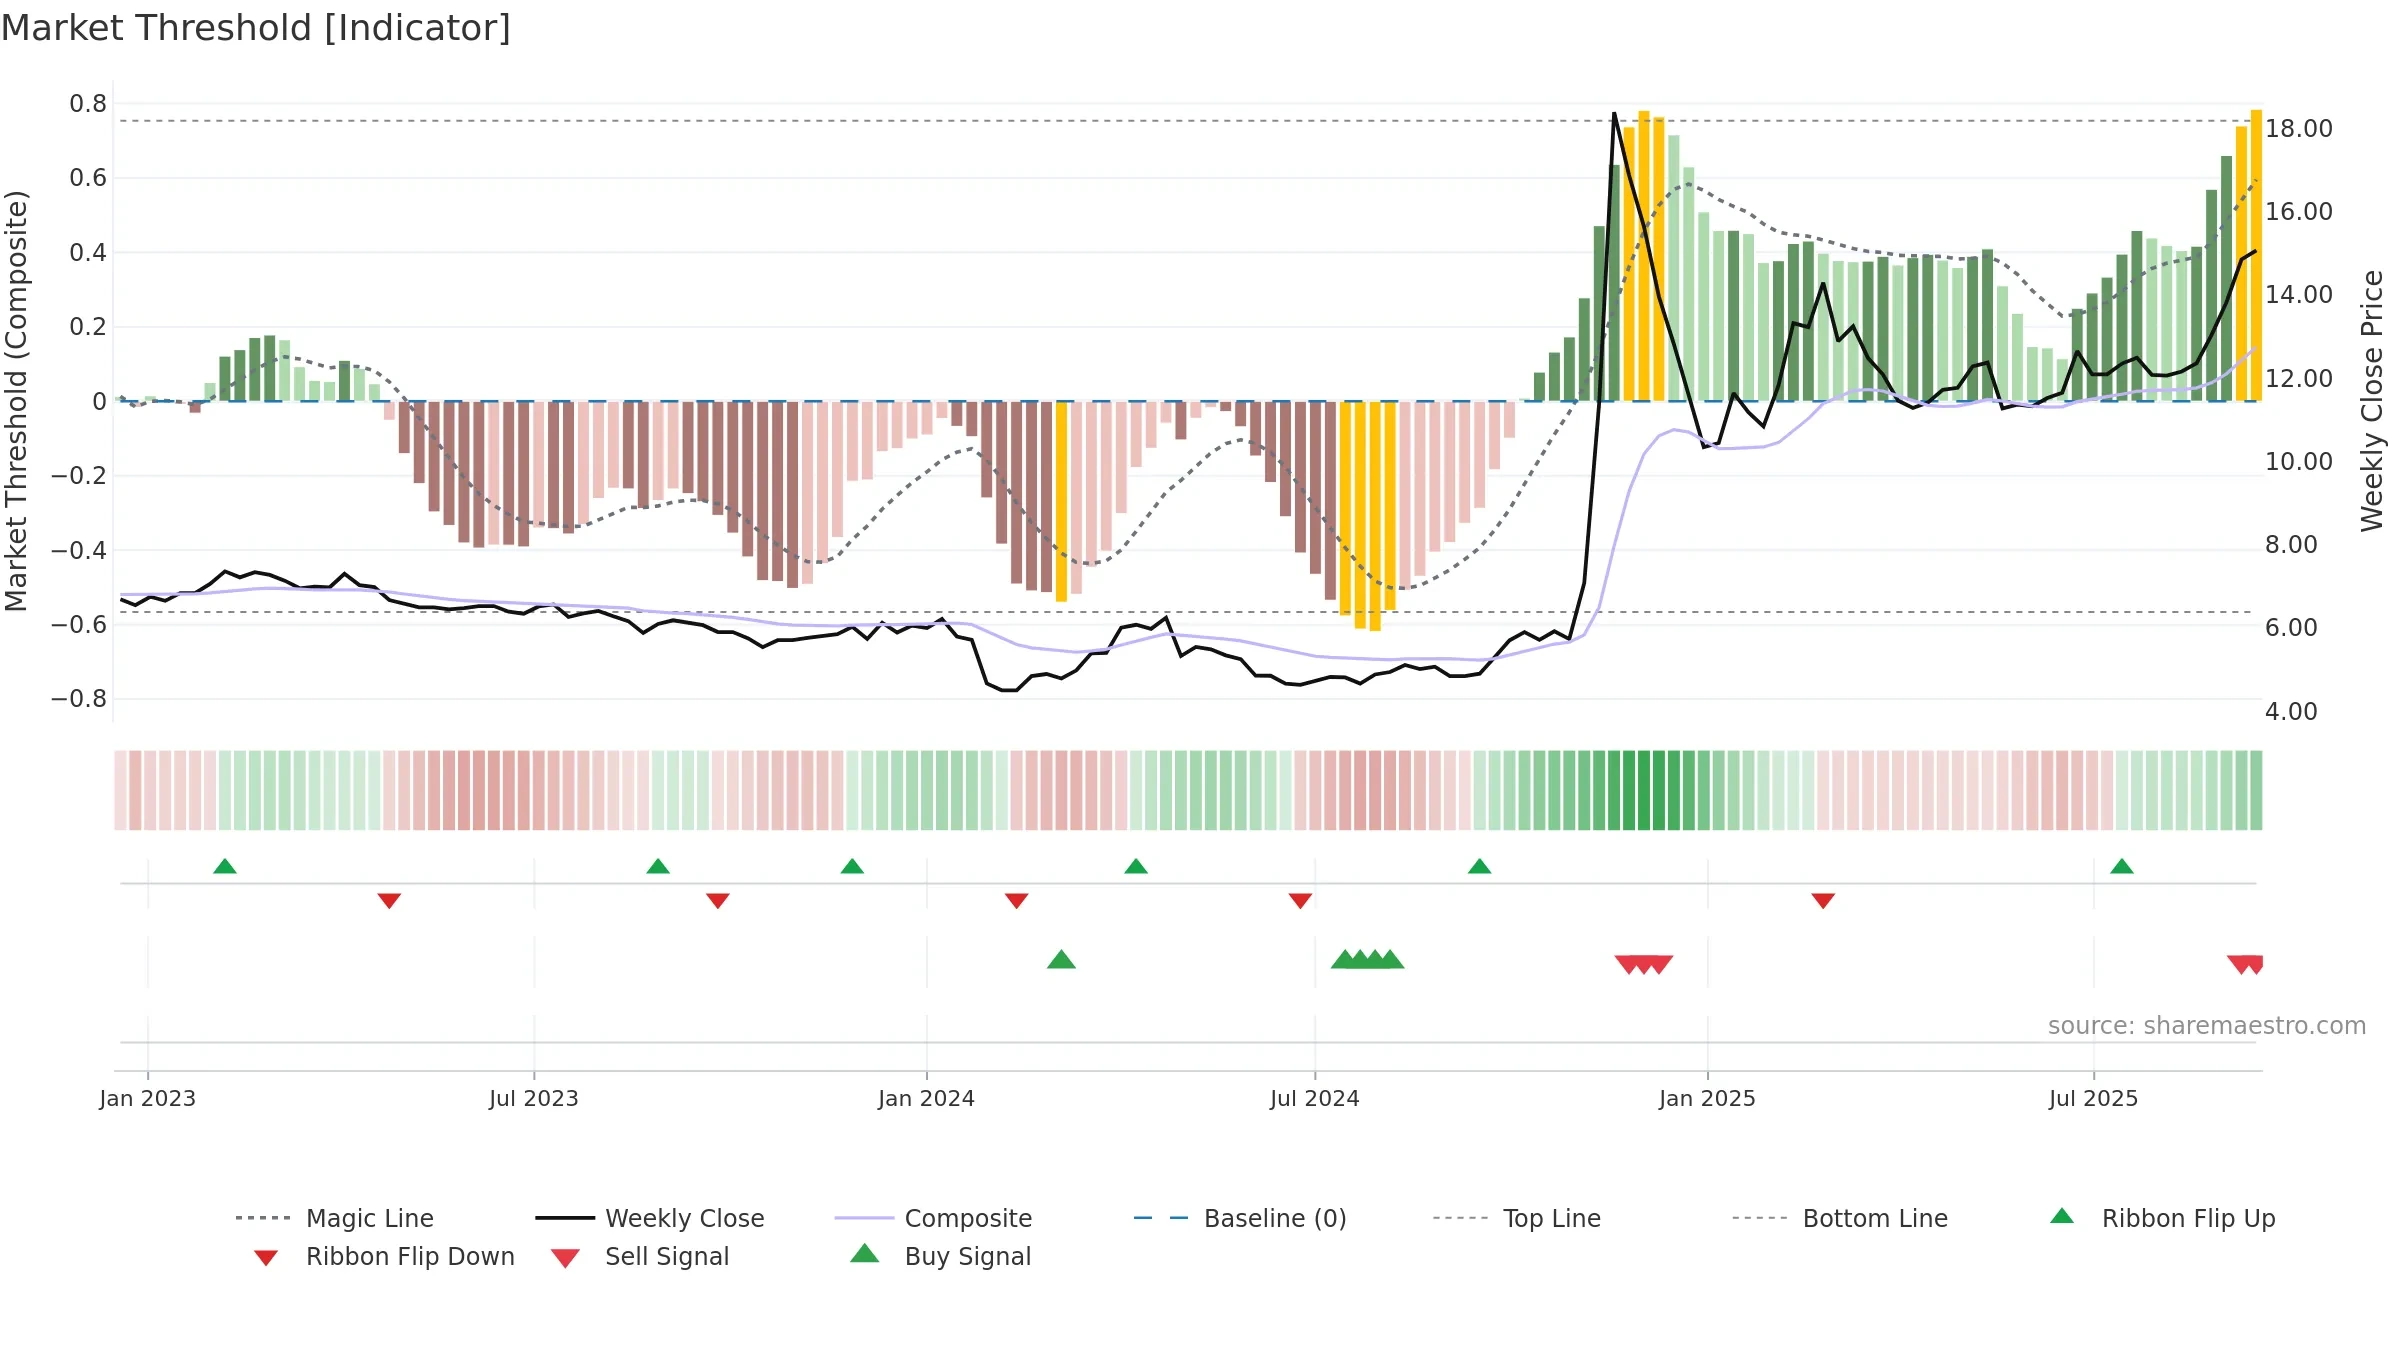The image size is (2400, 1350).
Task: Click the right axis title Weekly Close Price
Action: click(2372, 400)
